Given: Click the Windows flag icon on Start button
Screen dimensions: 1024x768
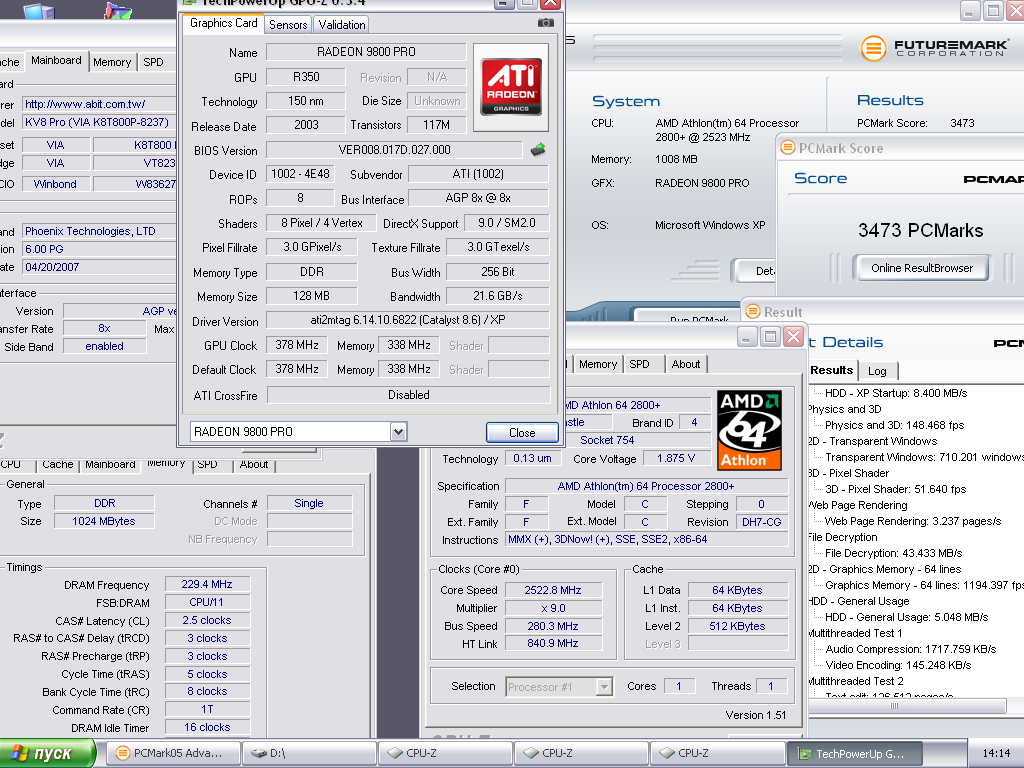Looking at the screenshot, I should point(20,753).
